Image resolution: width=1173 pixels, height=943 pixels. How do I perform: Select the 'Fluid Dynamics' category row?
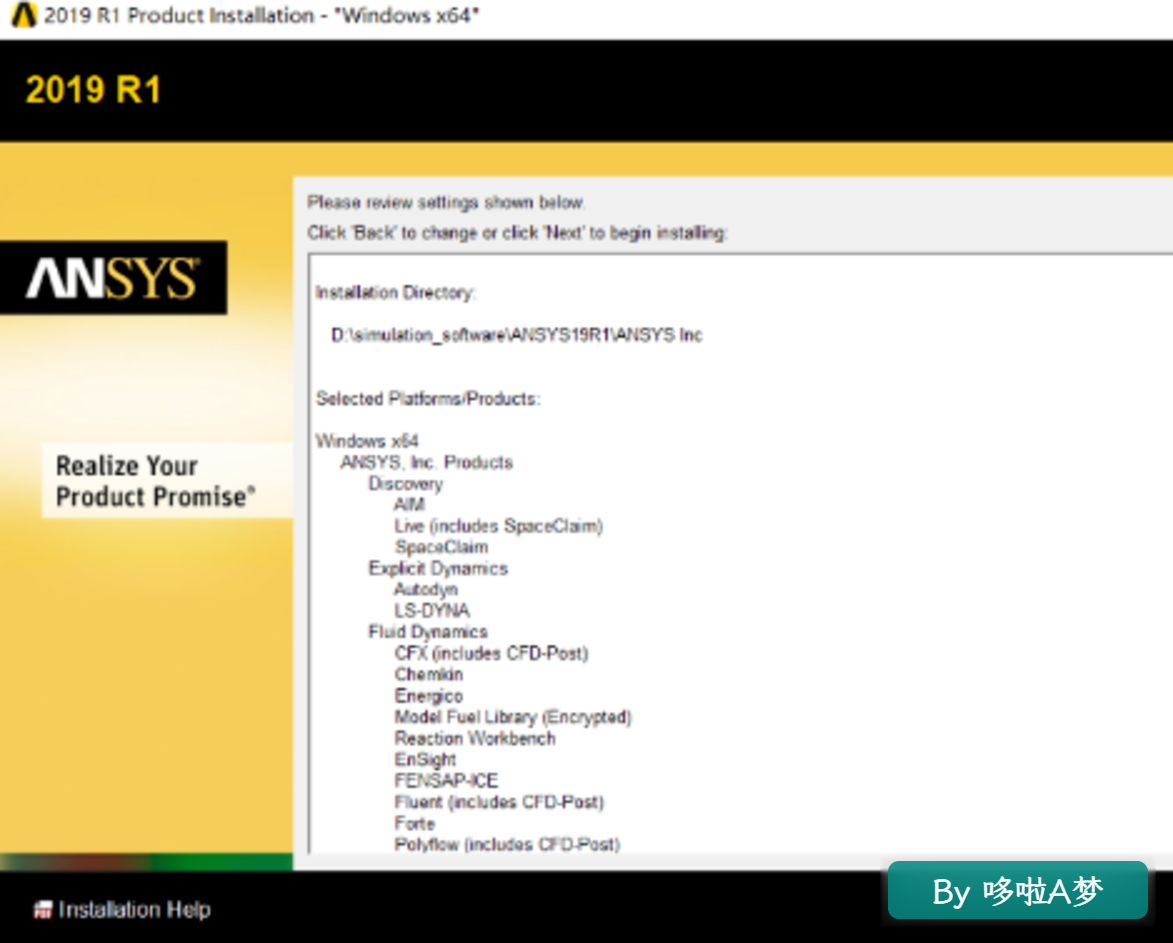[427, 632]
